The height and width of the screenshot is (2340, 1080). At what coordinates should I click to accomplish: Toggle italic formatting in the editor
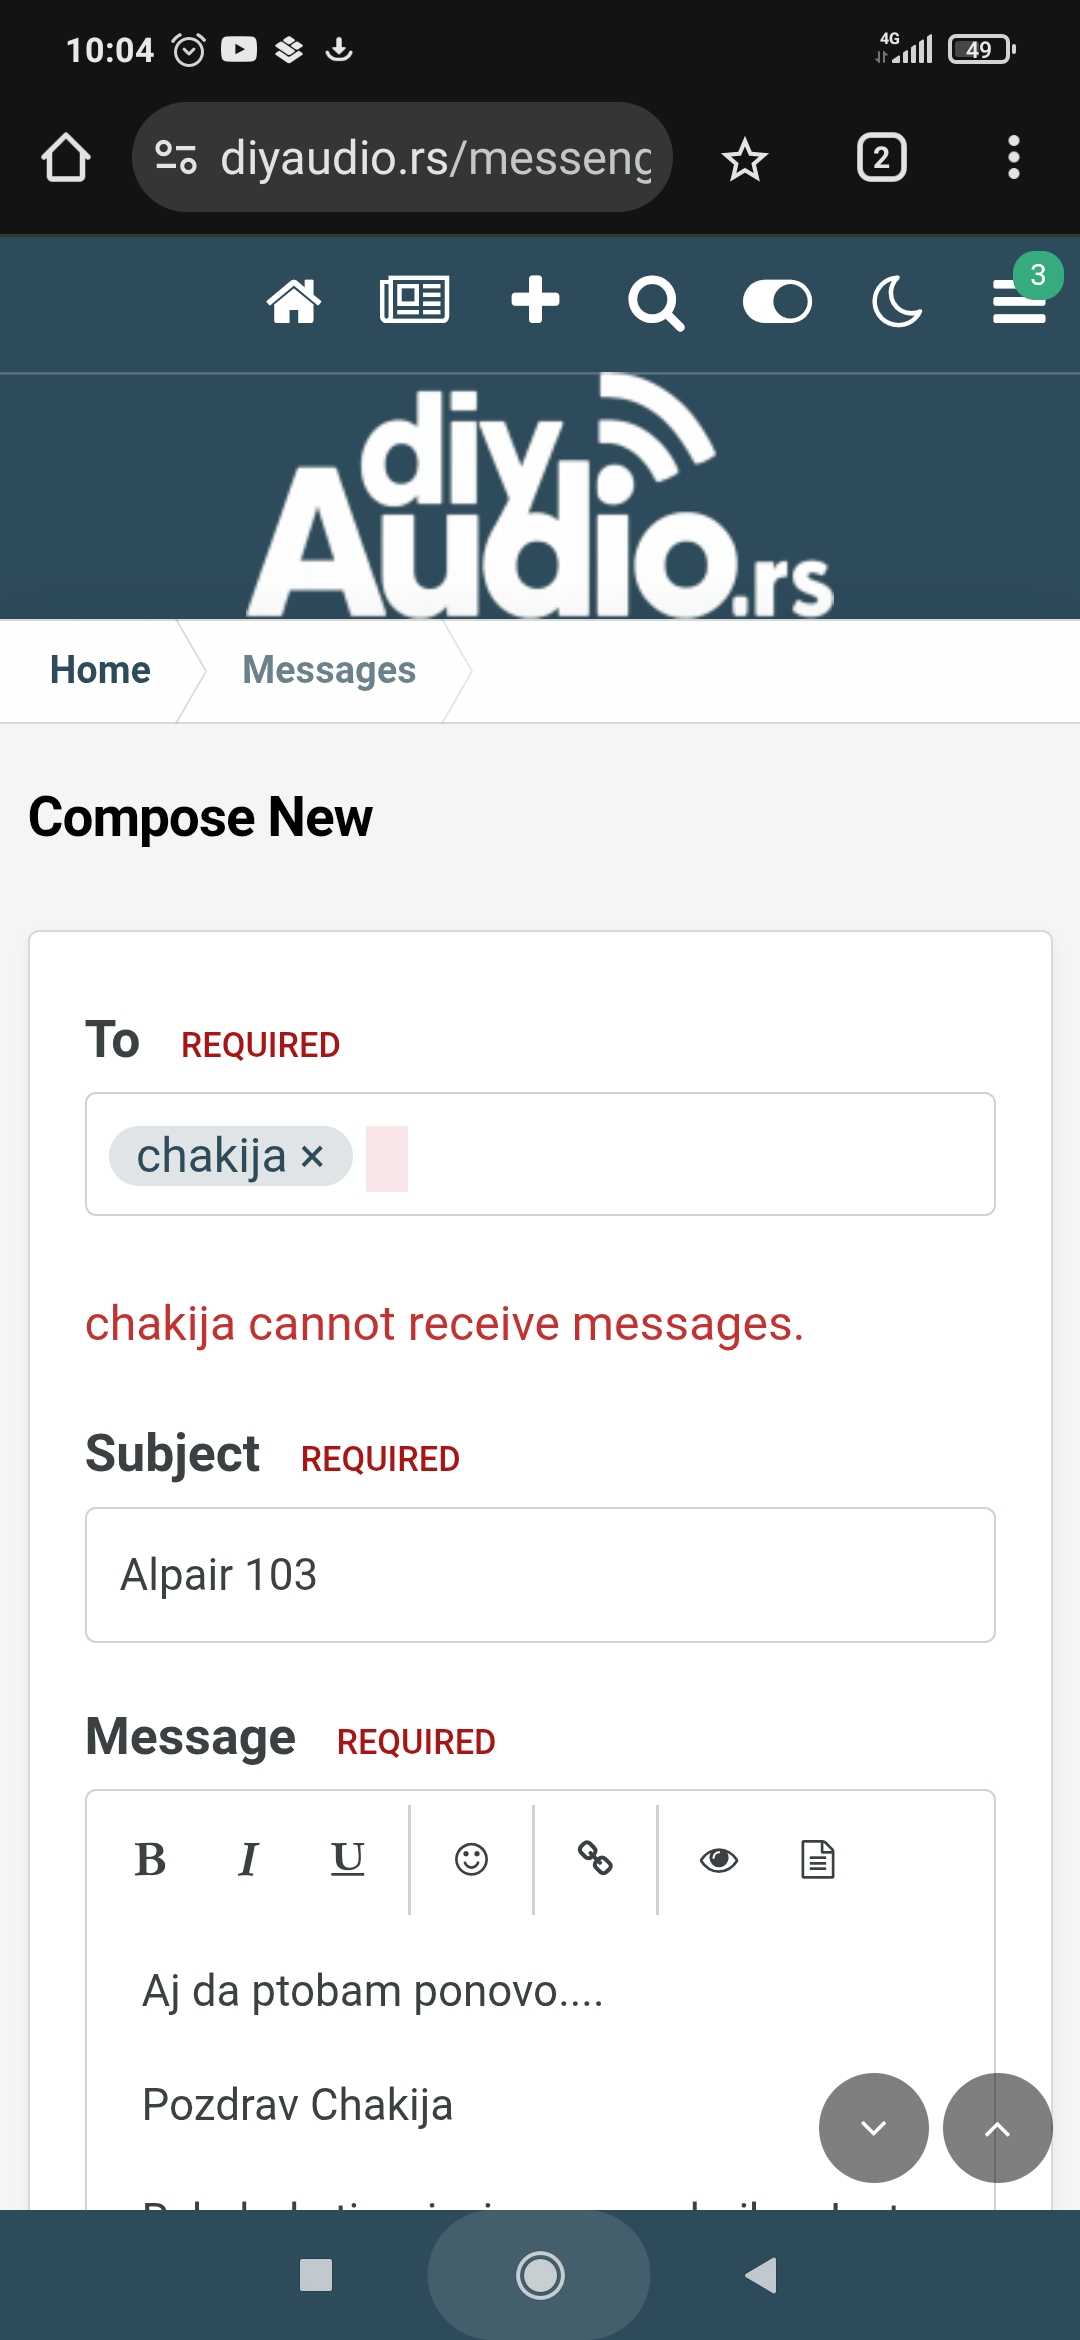248,1860
